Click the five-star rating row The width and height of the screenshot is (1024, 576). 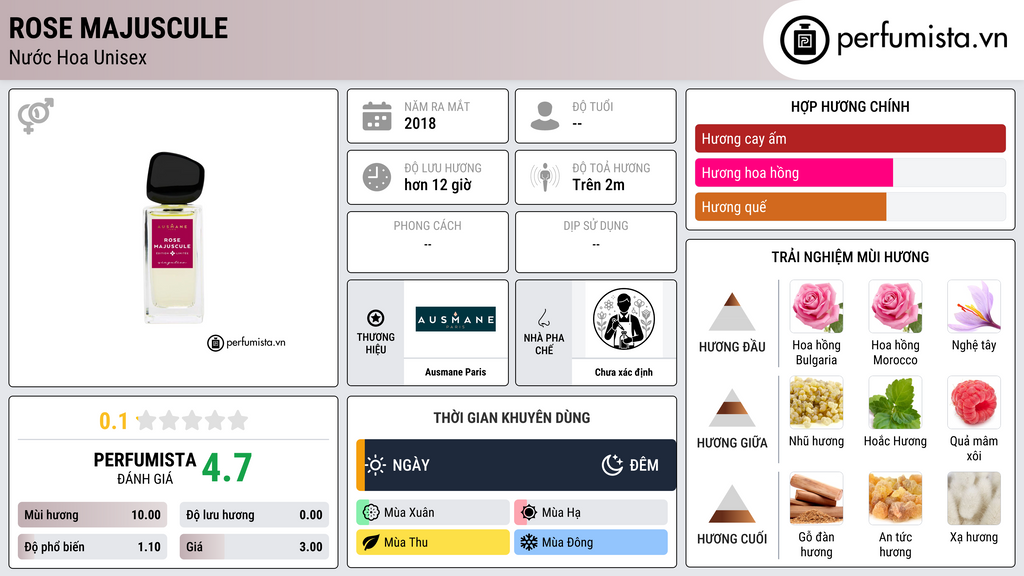pos(193,420)
